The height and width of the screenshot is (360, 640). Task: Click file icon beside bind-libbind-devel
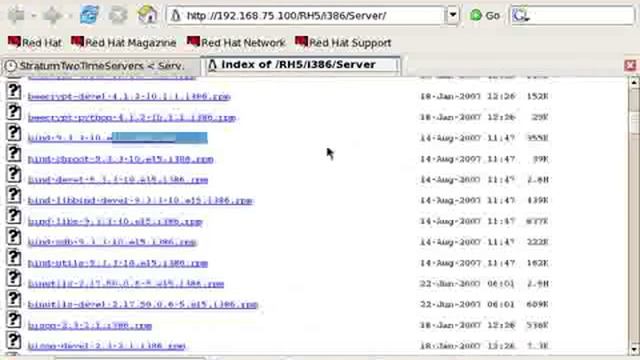click(13, 196)
